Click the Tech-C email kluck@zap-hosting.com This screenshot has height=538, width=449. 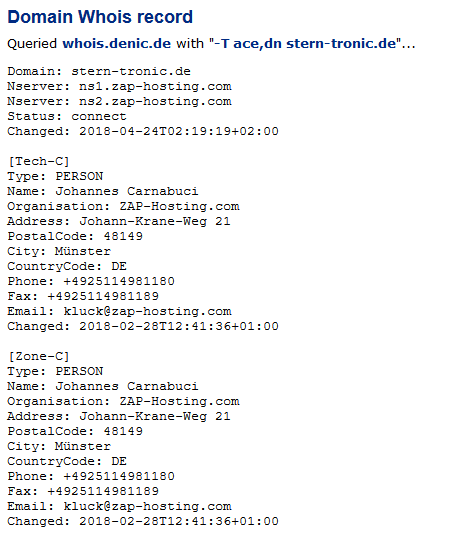coord(147,311)
